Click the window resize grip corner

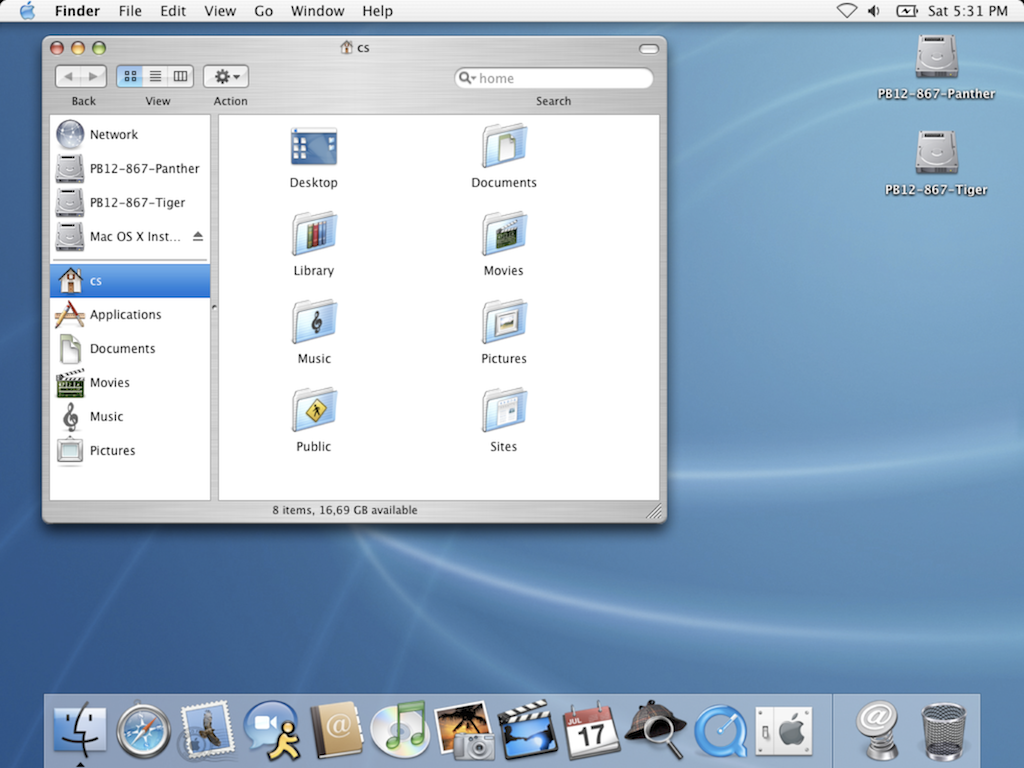pyautogui.click(x=654, y=512)
